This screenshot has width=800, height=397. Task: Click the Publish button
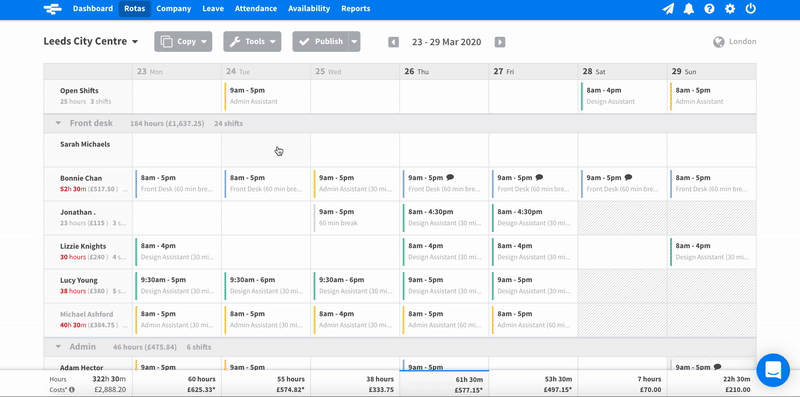coord(321,42)
